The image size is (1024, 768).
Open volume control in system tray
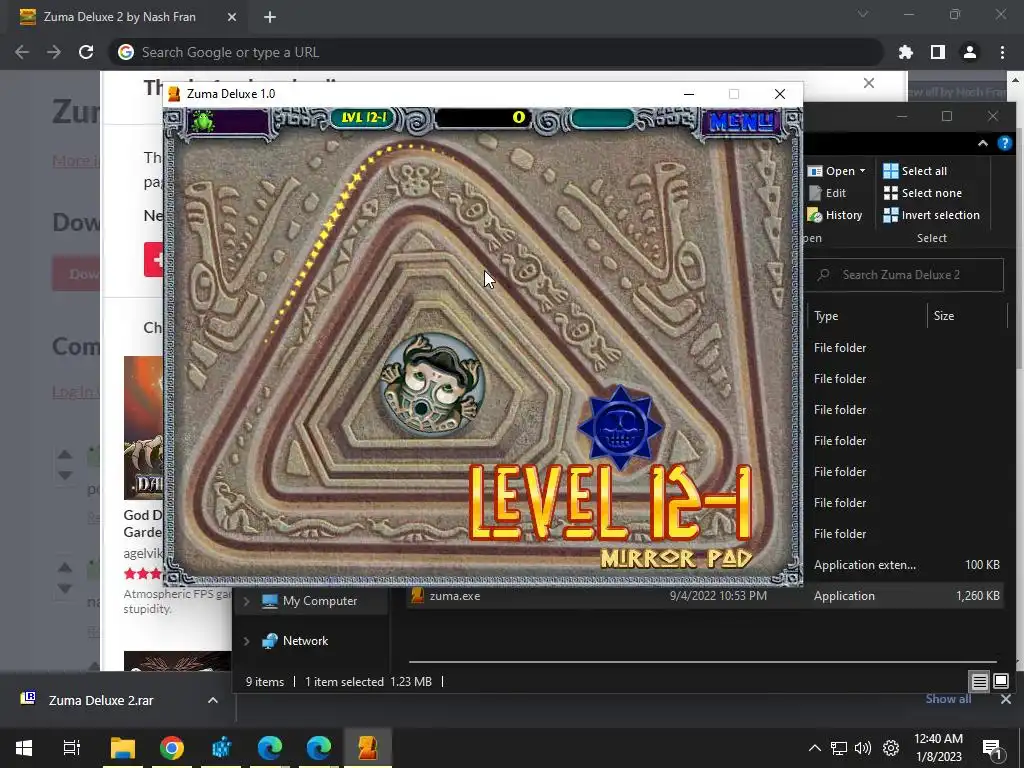point(863,748)
